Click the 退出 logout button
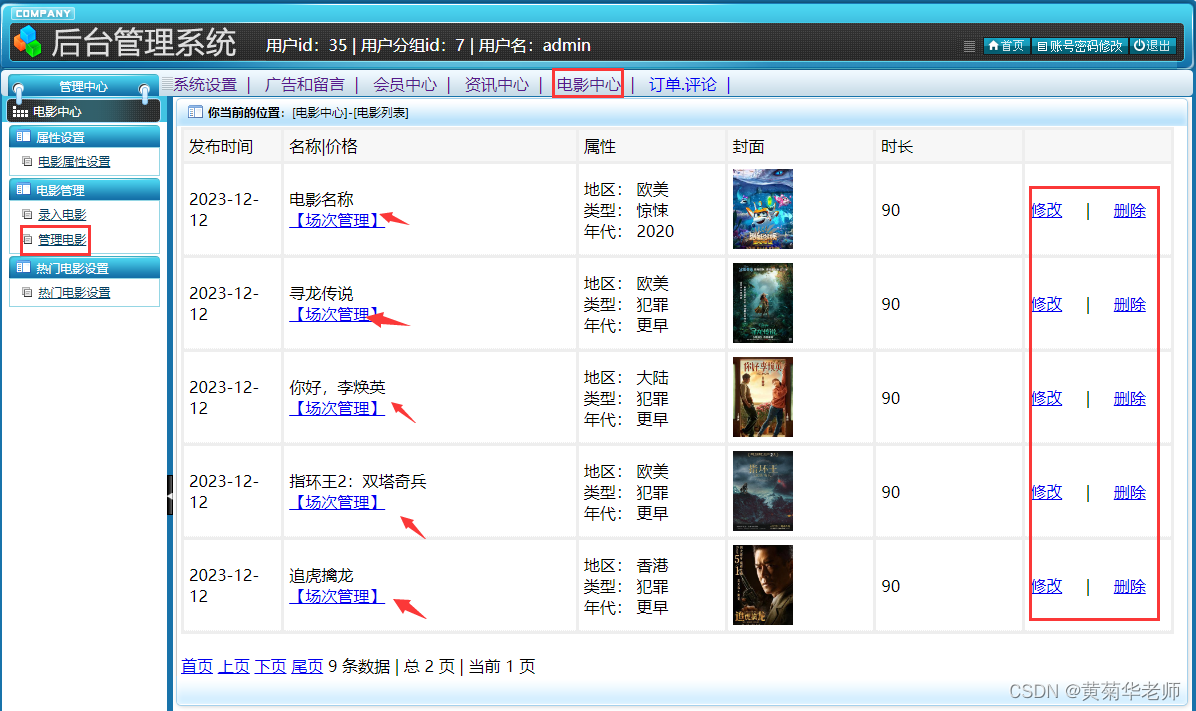 pyautogui.click(x=1152, y=46)
